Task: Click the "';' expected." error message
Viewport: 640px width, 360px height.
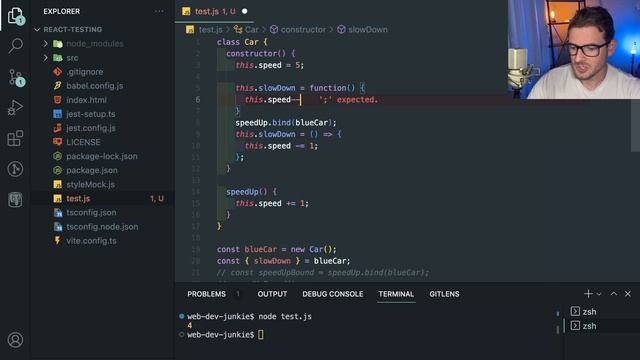Action: pyautogui.click(x=349, y=100)
